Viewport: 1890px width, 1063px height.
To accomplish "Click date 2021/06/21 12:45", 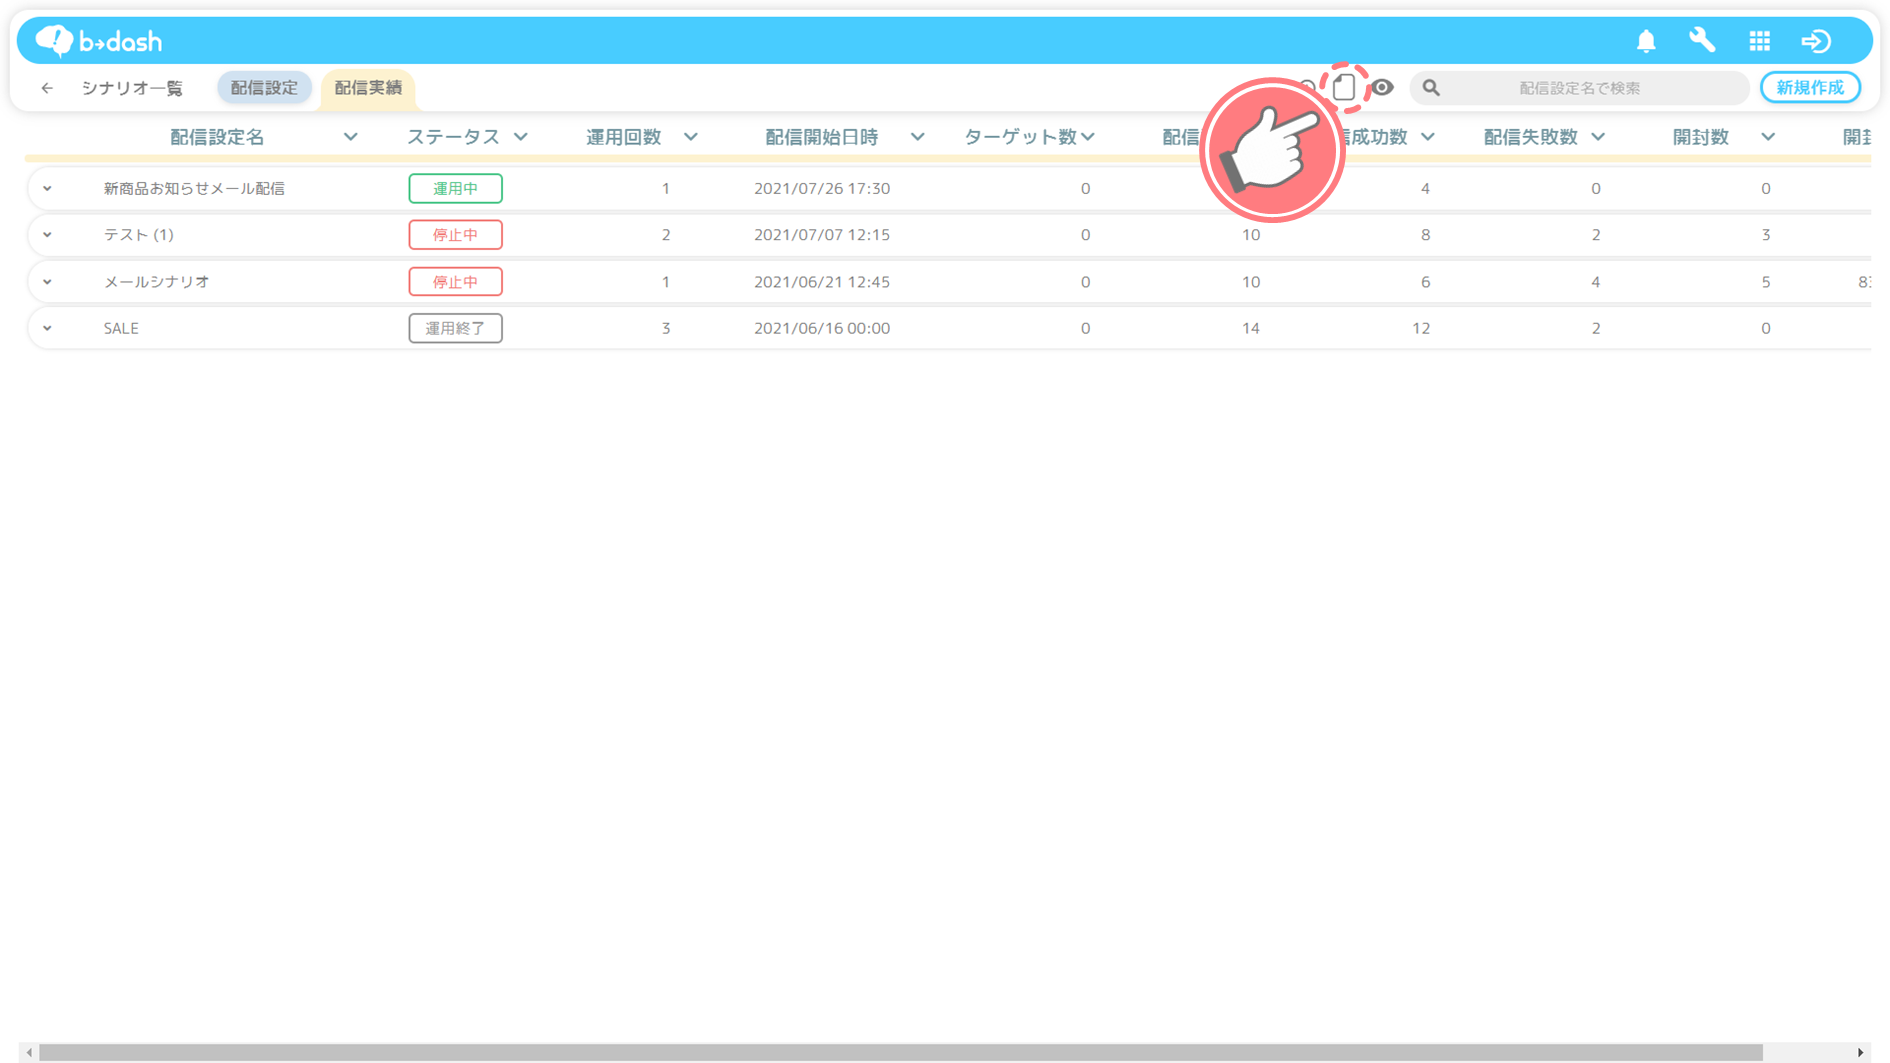I will pos(822,282).
